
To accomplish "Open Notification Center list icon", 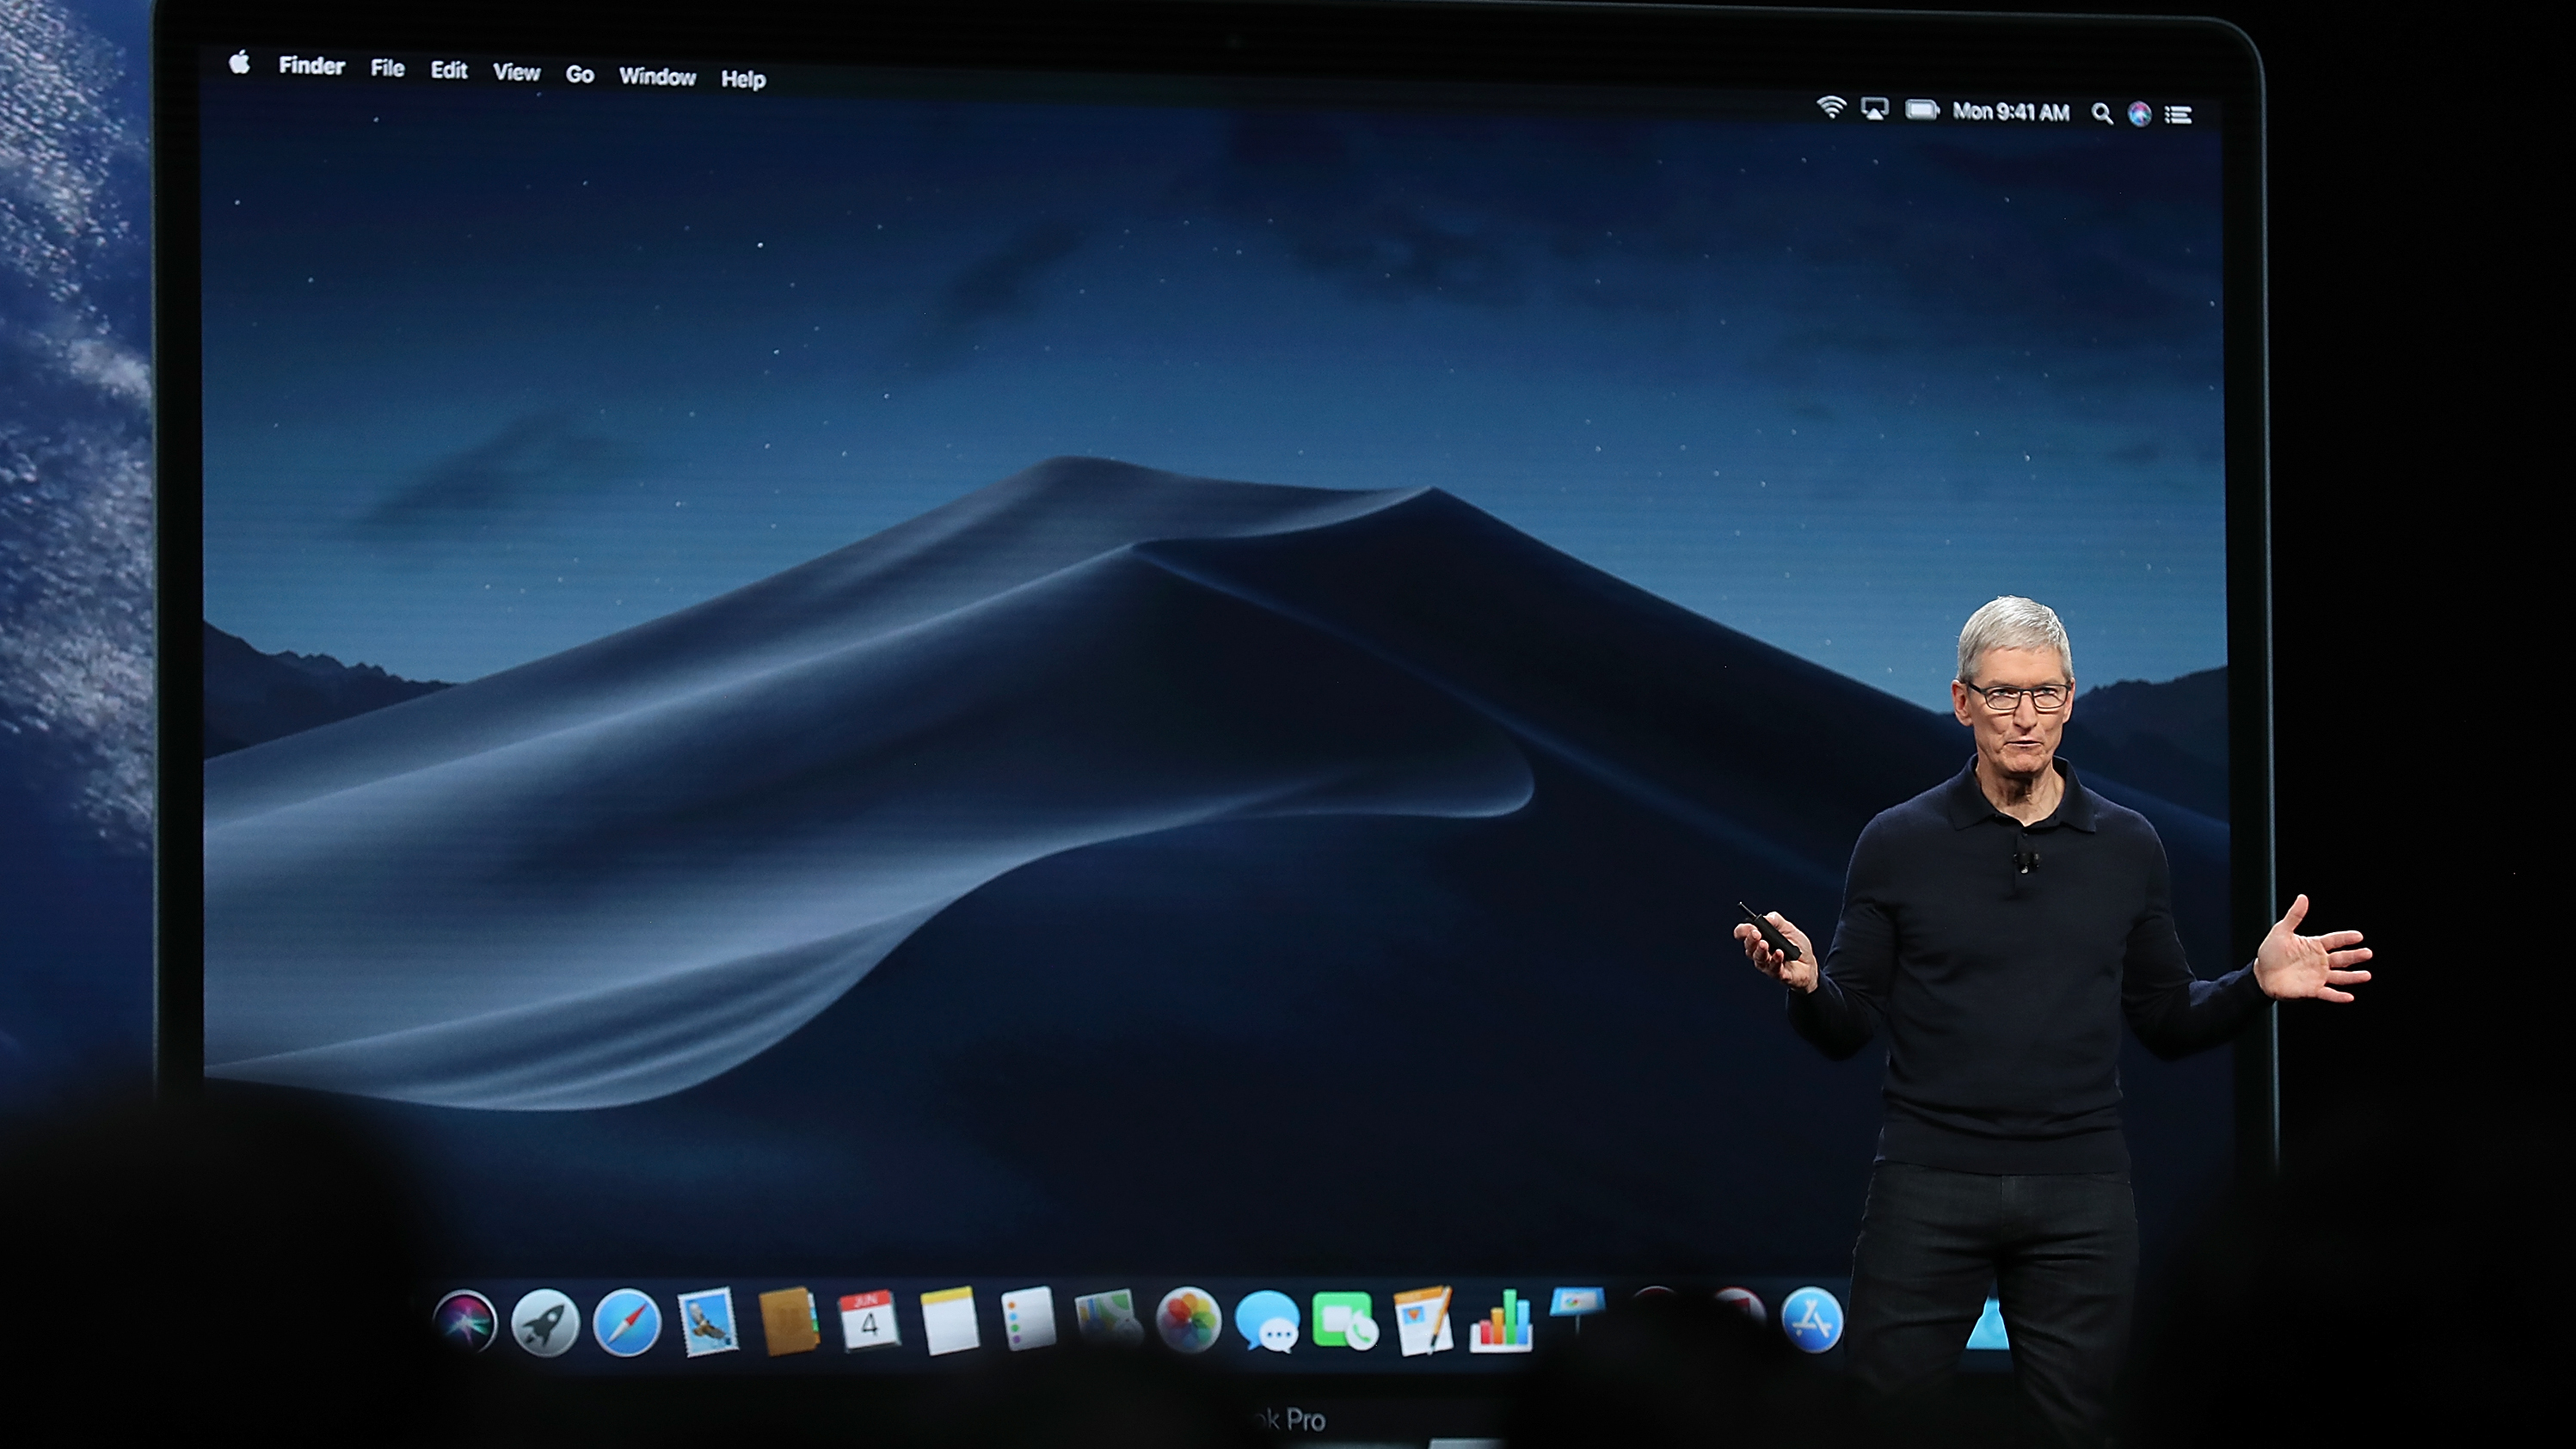I will pos(2179,115).
